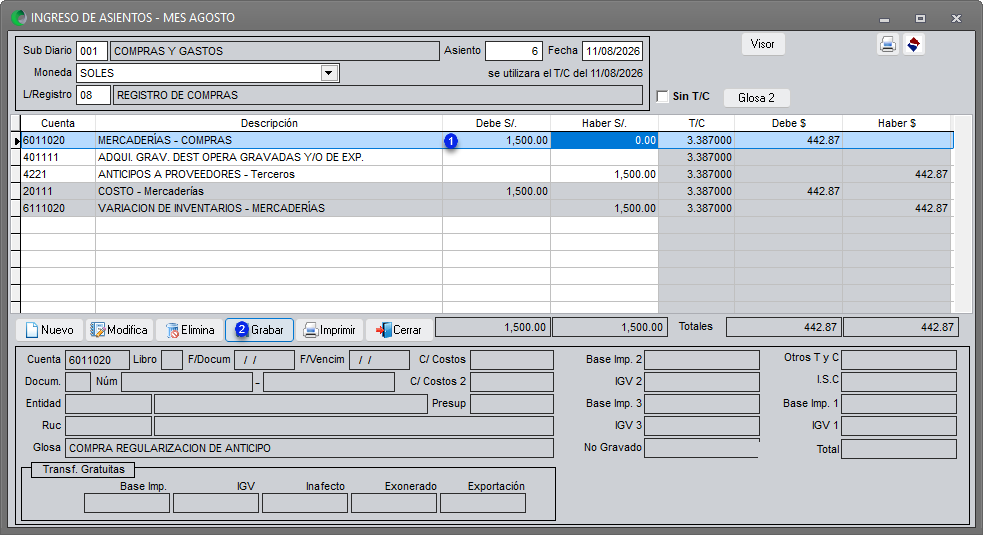The width and height of the screenshot is (983, 535).
Task: Click the IGV 3 field
Action: coord(702,426)
